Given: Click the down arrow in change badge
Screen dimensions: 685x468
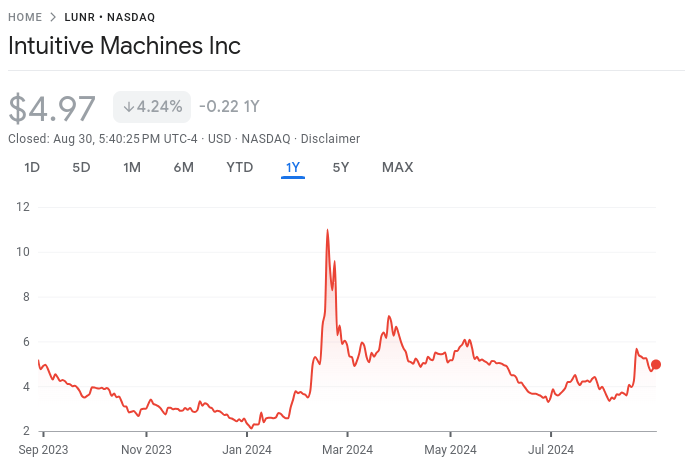Looking at the screenshot, I should click(x=129, y=107).
